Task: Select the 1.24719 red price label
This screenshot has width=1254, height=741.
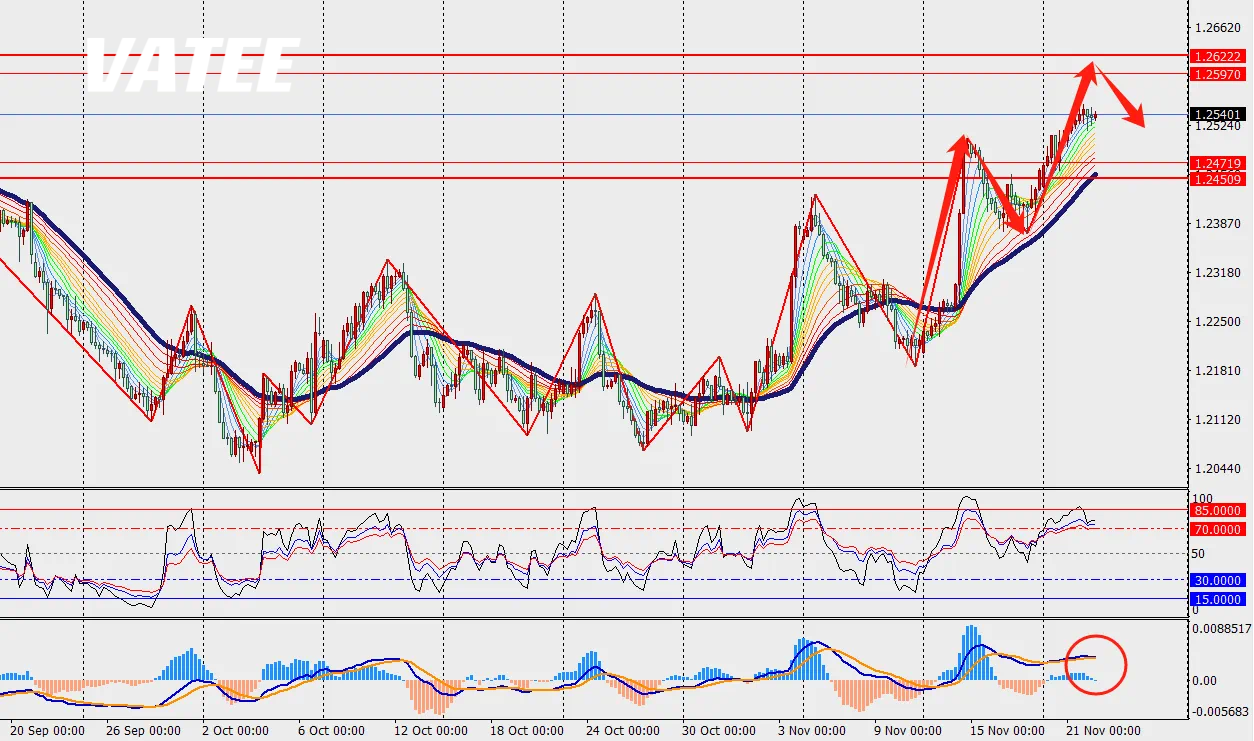Action: click(1219, 162)
